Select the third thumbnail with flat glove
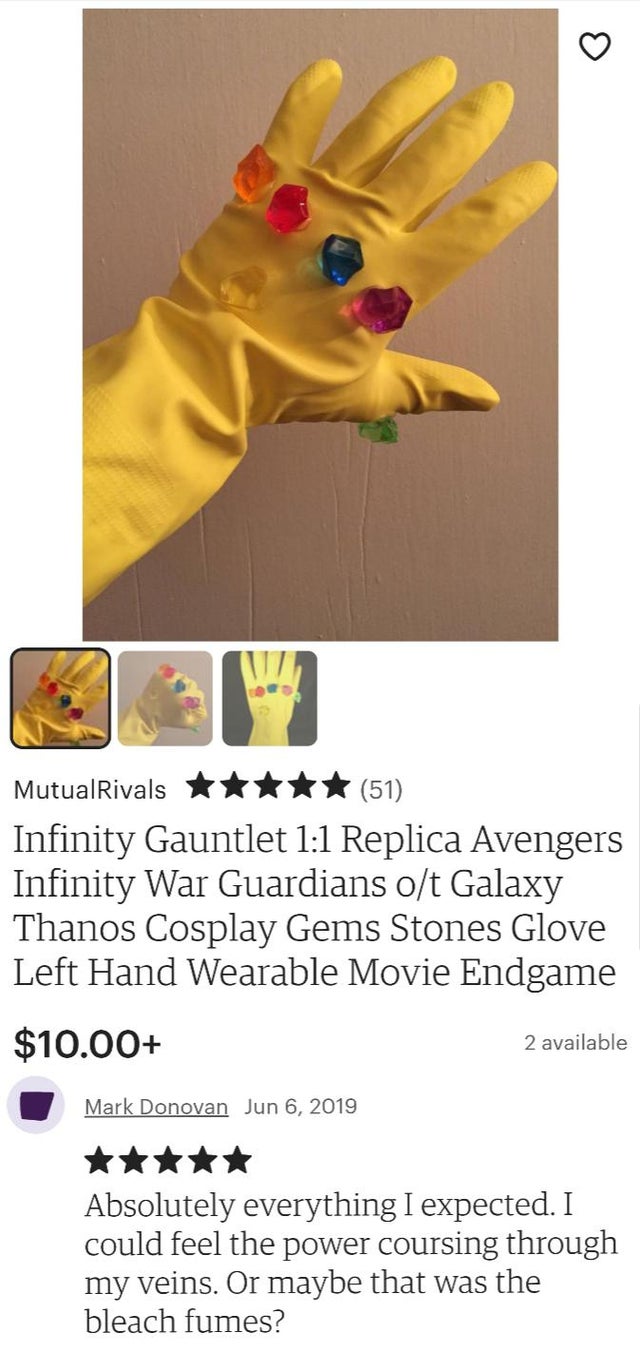640x1352 pixels. [269, 698]
